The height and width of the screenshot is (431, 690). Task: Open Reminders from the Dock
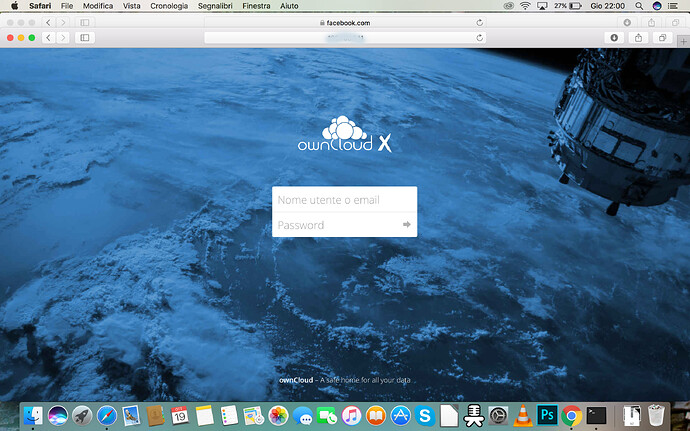(x=229, y=415)
